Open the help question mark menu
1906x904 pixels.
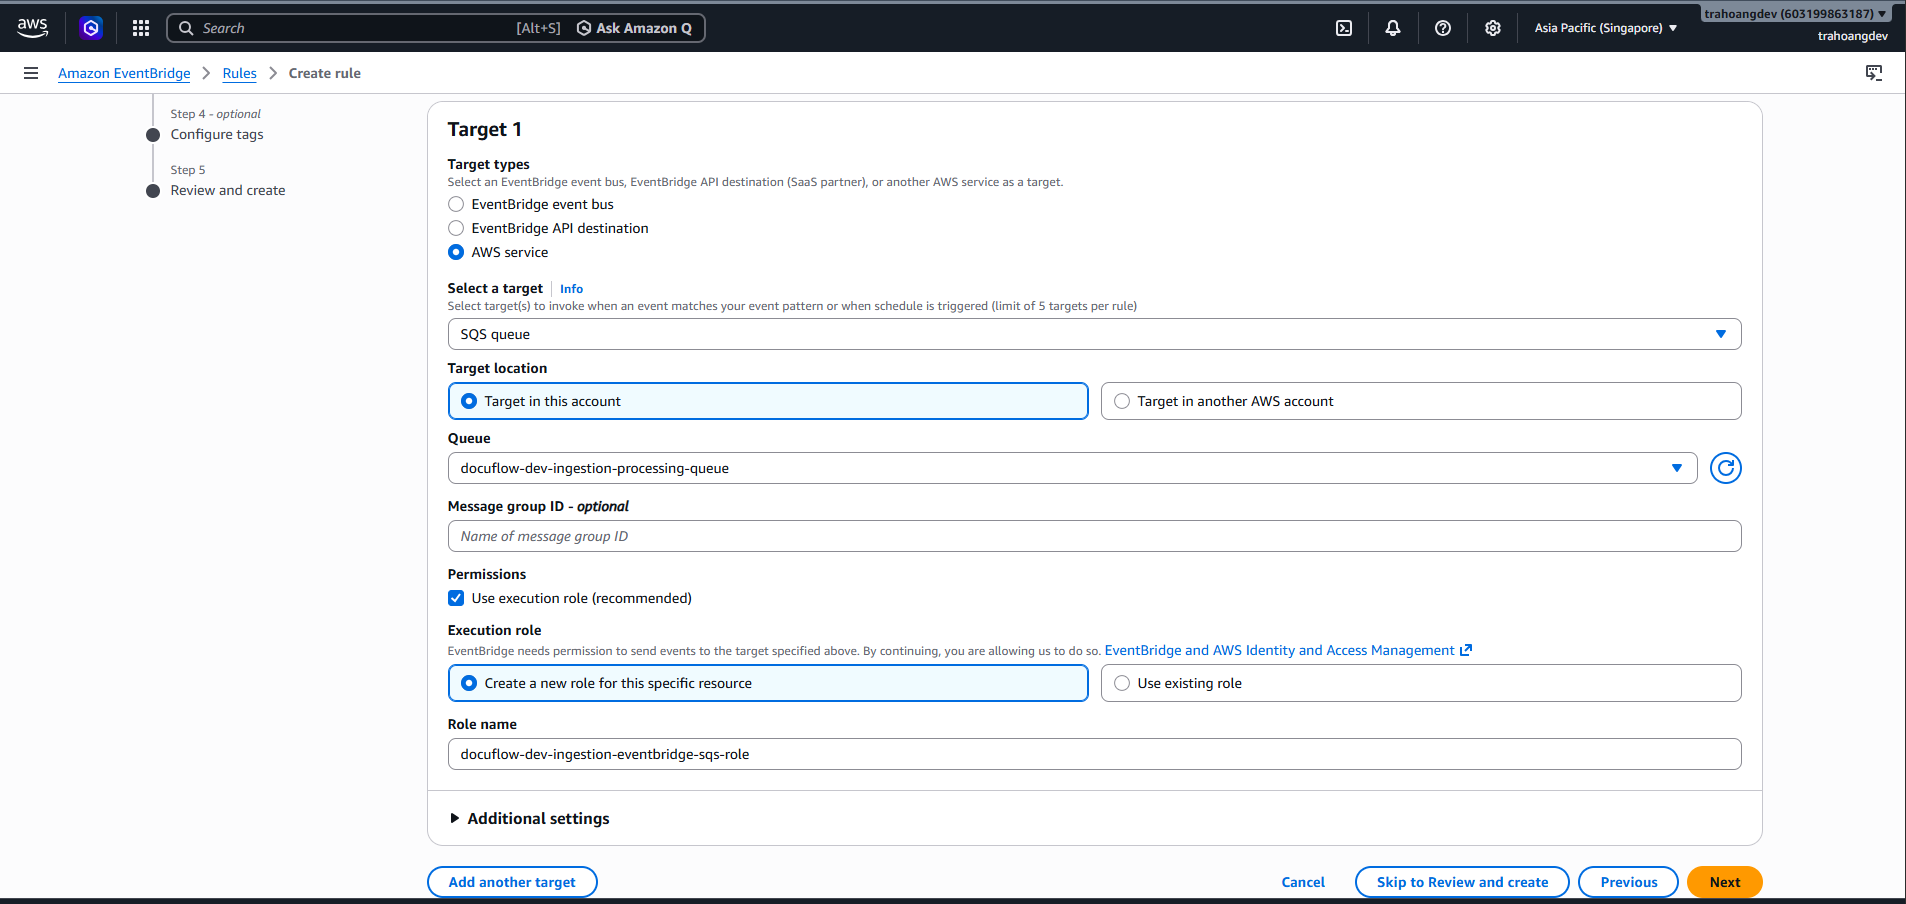[x=1443, y=28]
